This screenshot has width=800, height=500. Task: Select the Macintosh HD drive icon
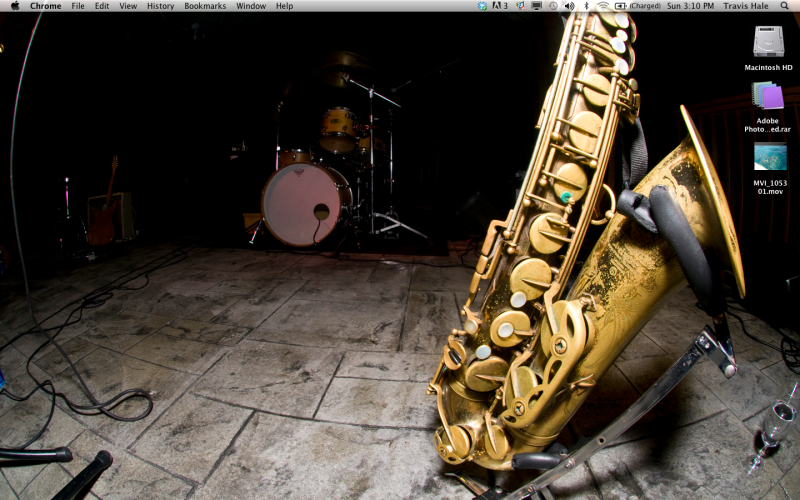click(768, 41)
